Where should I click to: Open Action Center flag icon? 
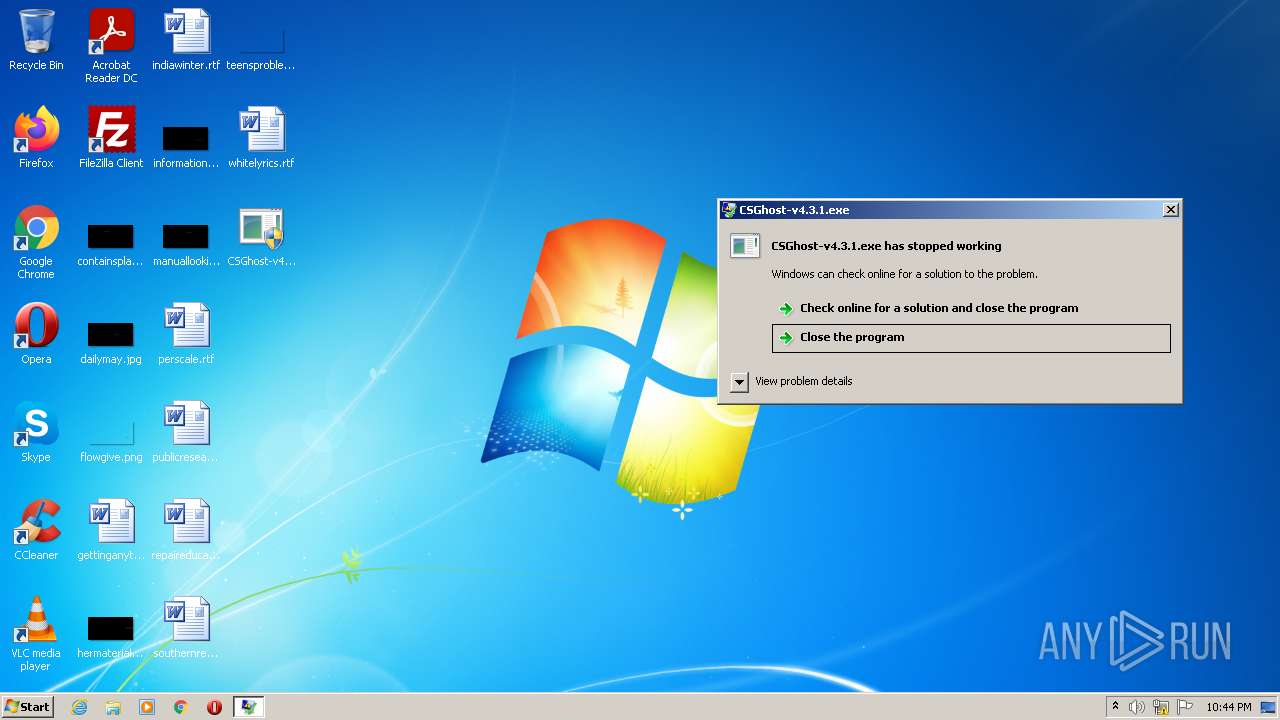pyautogui.click(x=1185, y=707)
